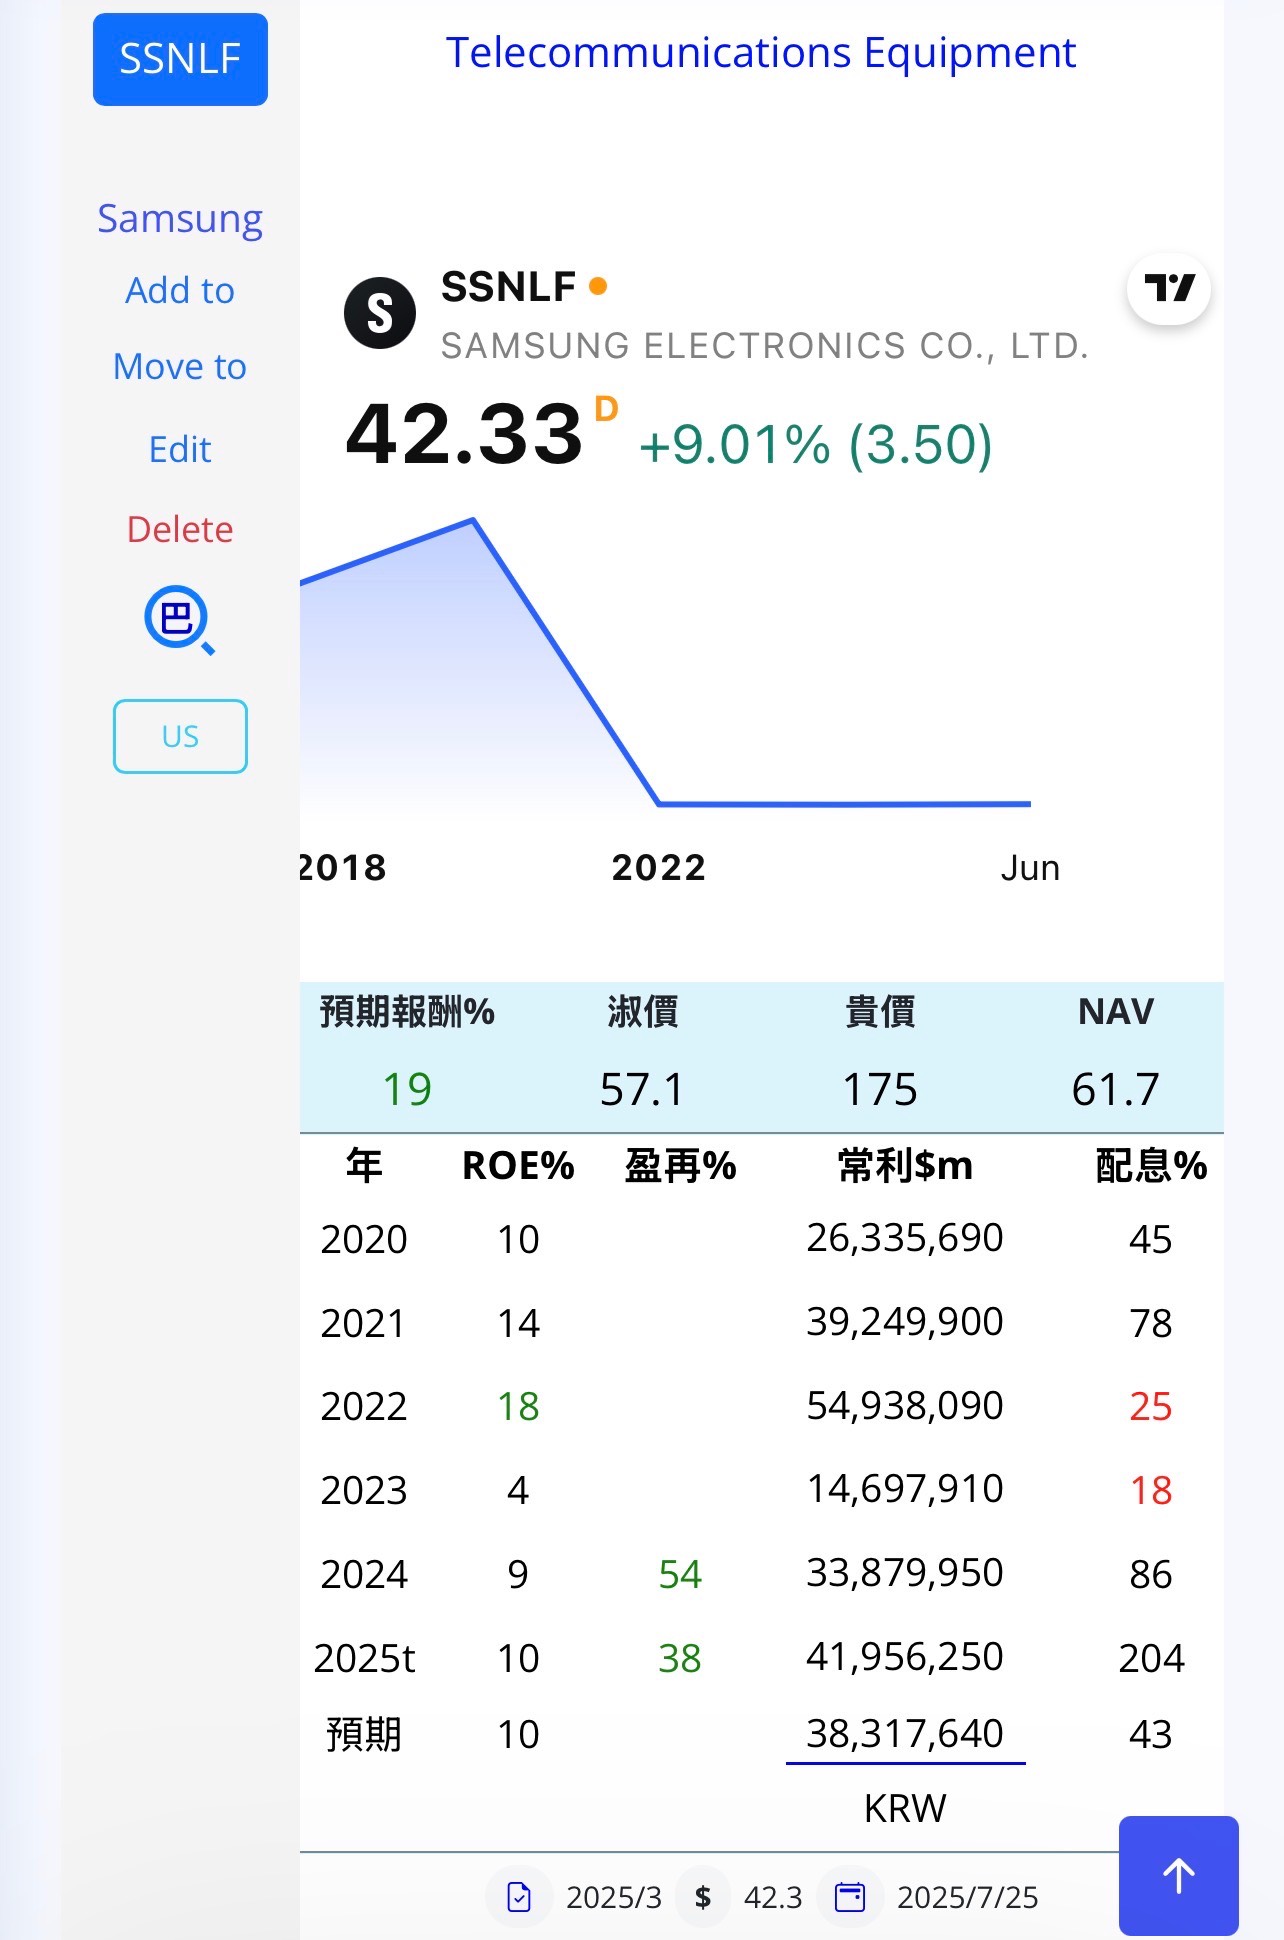The height and width of the screenshot is (1940, 1284).
Task: Click the 2022 axis label
Action: click(659, 867)
